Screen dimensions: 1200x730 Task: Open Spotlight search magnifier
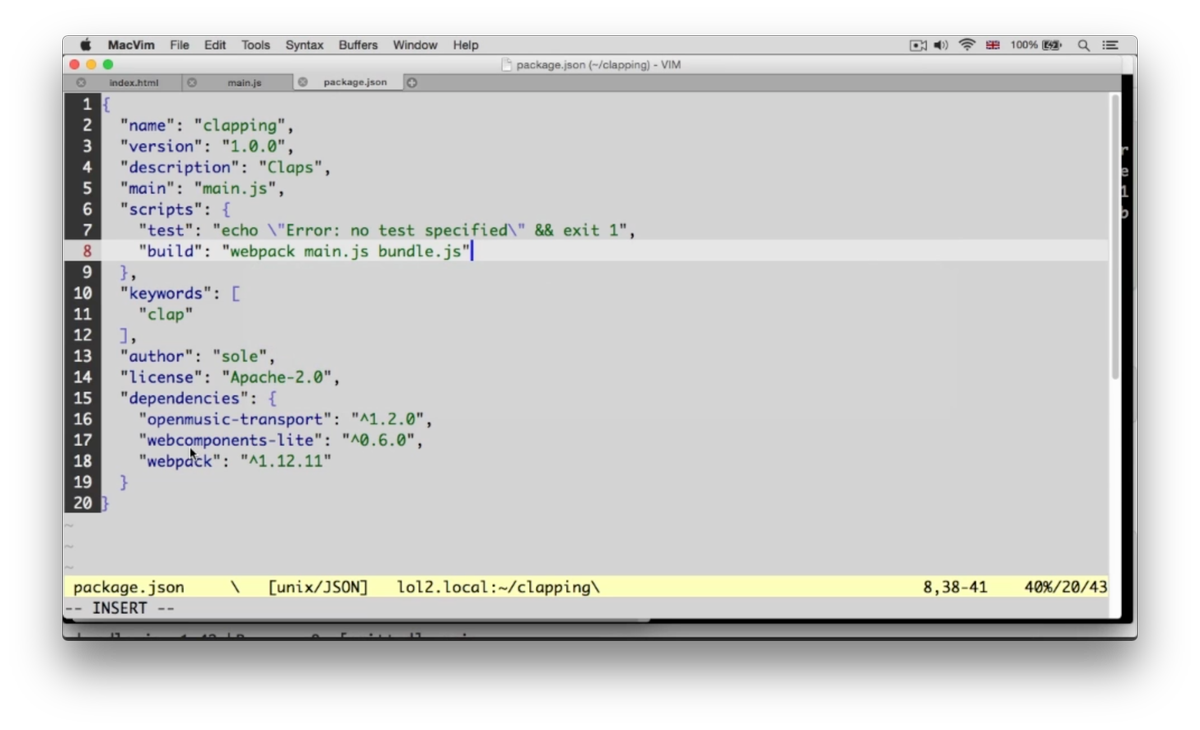1084,45
